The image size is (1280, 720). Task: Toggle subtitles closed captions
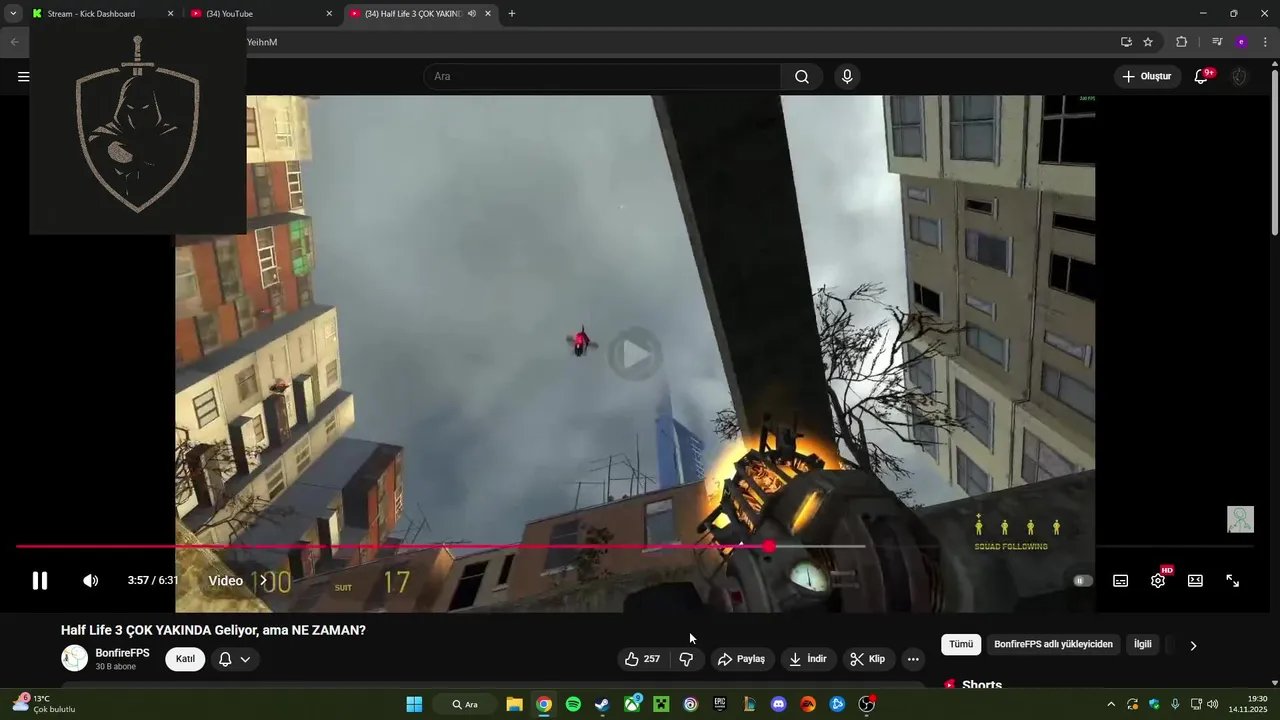click(x=1121, y=581)
